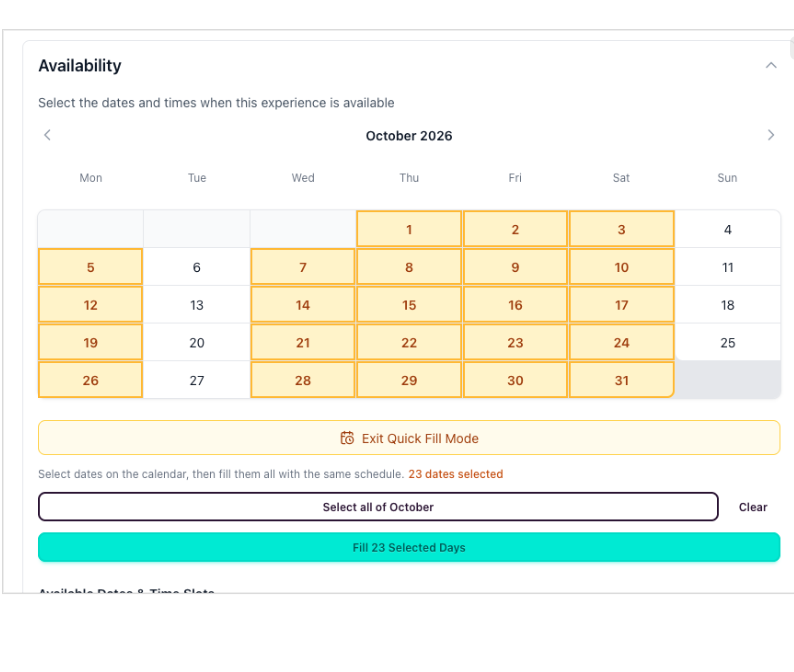794x672 pixels.
Task: Click the Sun column header
Action: (x=727, y=178)
